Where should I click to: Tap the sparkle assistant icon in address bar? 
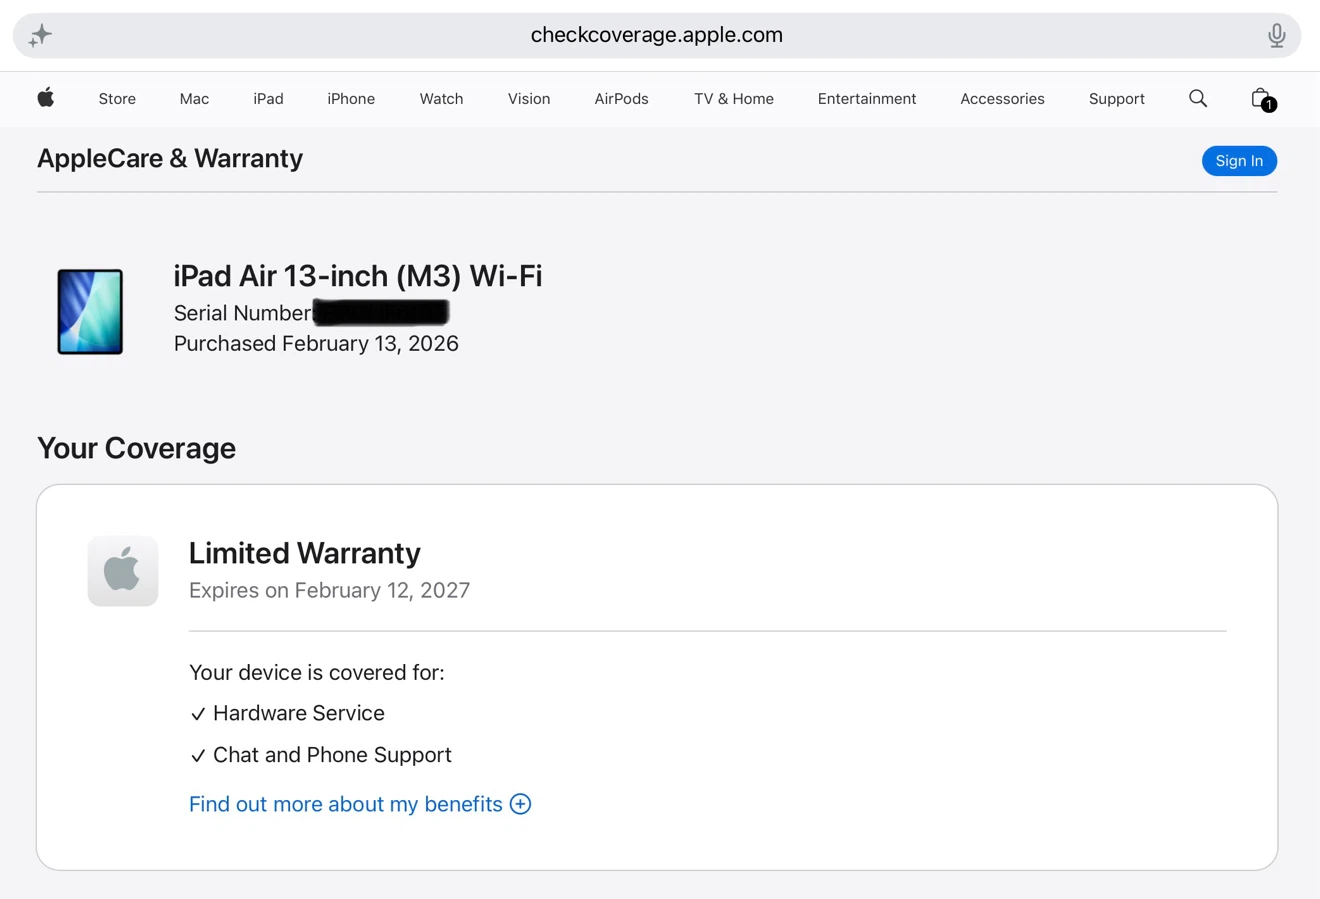click(x=40, y=35)
